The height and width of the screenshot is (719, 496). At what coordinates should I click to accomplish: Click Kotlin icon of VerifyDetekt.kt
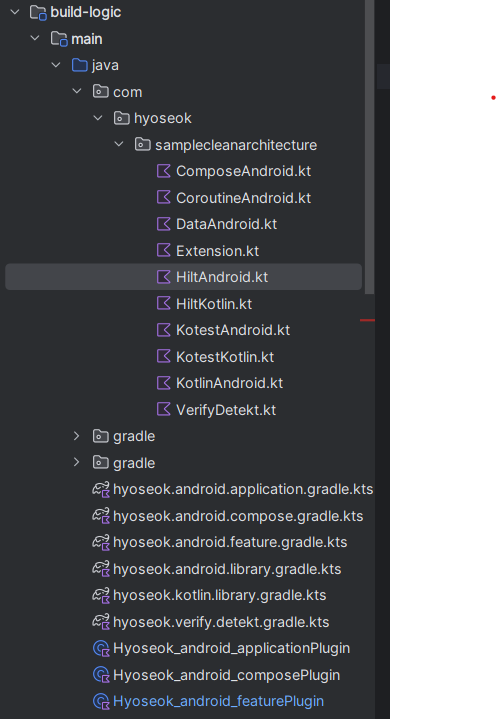pos(164,409)
